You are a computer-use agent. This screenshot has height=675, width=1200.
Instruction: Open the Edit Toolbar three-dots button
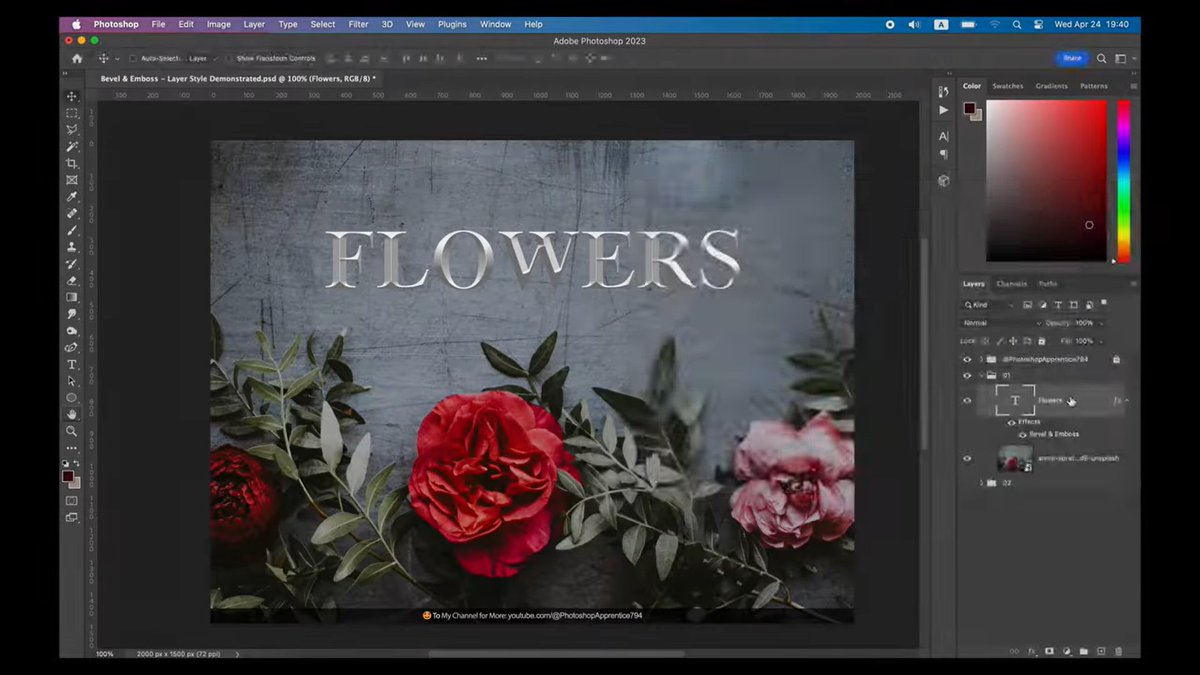tap(72, 448)
